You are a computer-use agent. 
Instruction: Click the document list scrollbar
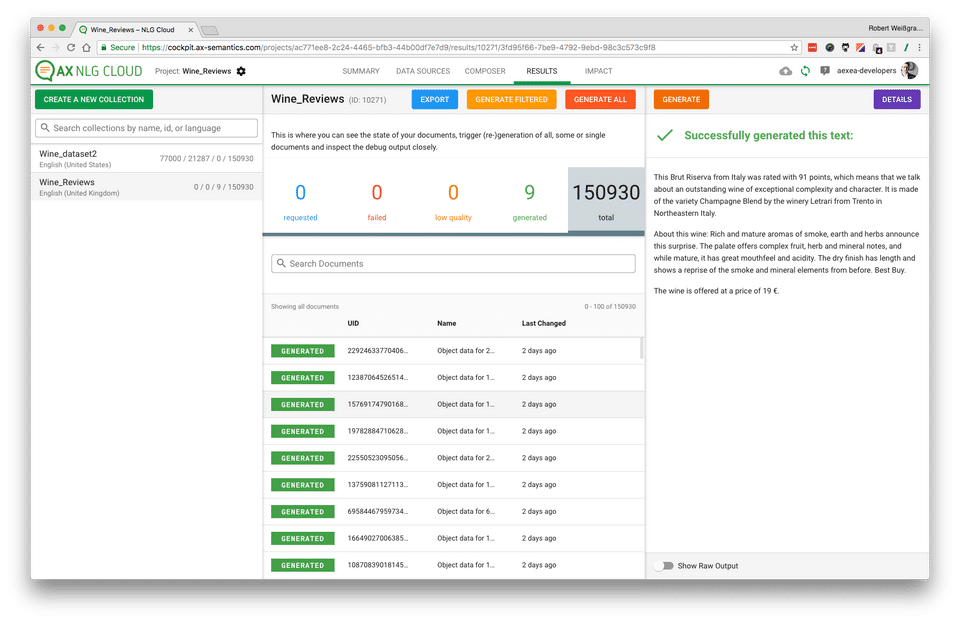coord(641,348)
